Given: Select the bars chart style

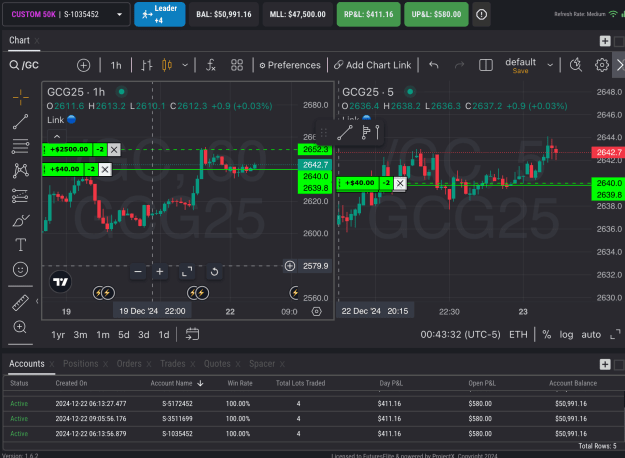Looking at the screenshot, I should pos(146,65).
